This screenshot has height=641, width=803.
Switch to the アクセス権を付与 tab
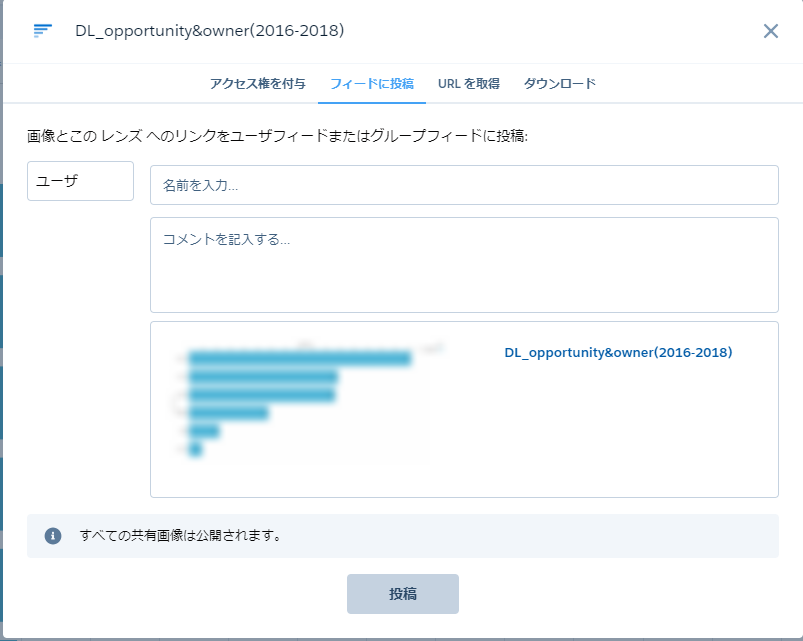tap(257, 84)
